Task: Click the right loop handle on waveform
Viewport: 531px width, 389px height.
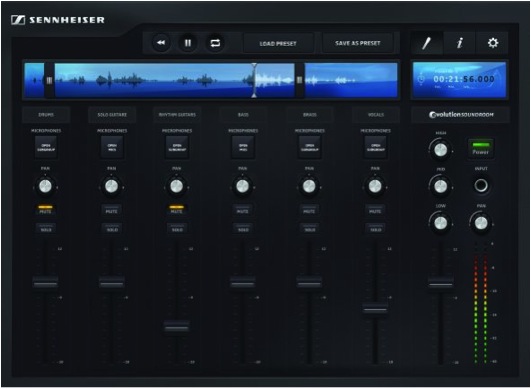Action: coord(299,80)
